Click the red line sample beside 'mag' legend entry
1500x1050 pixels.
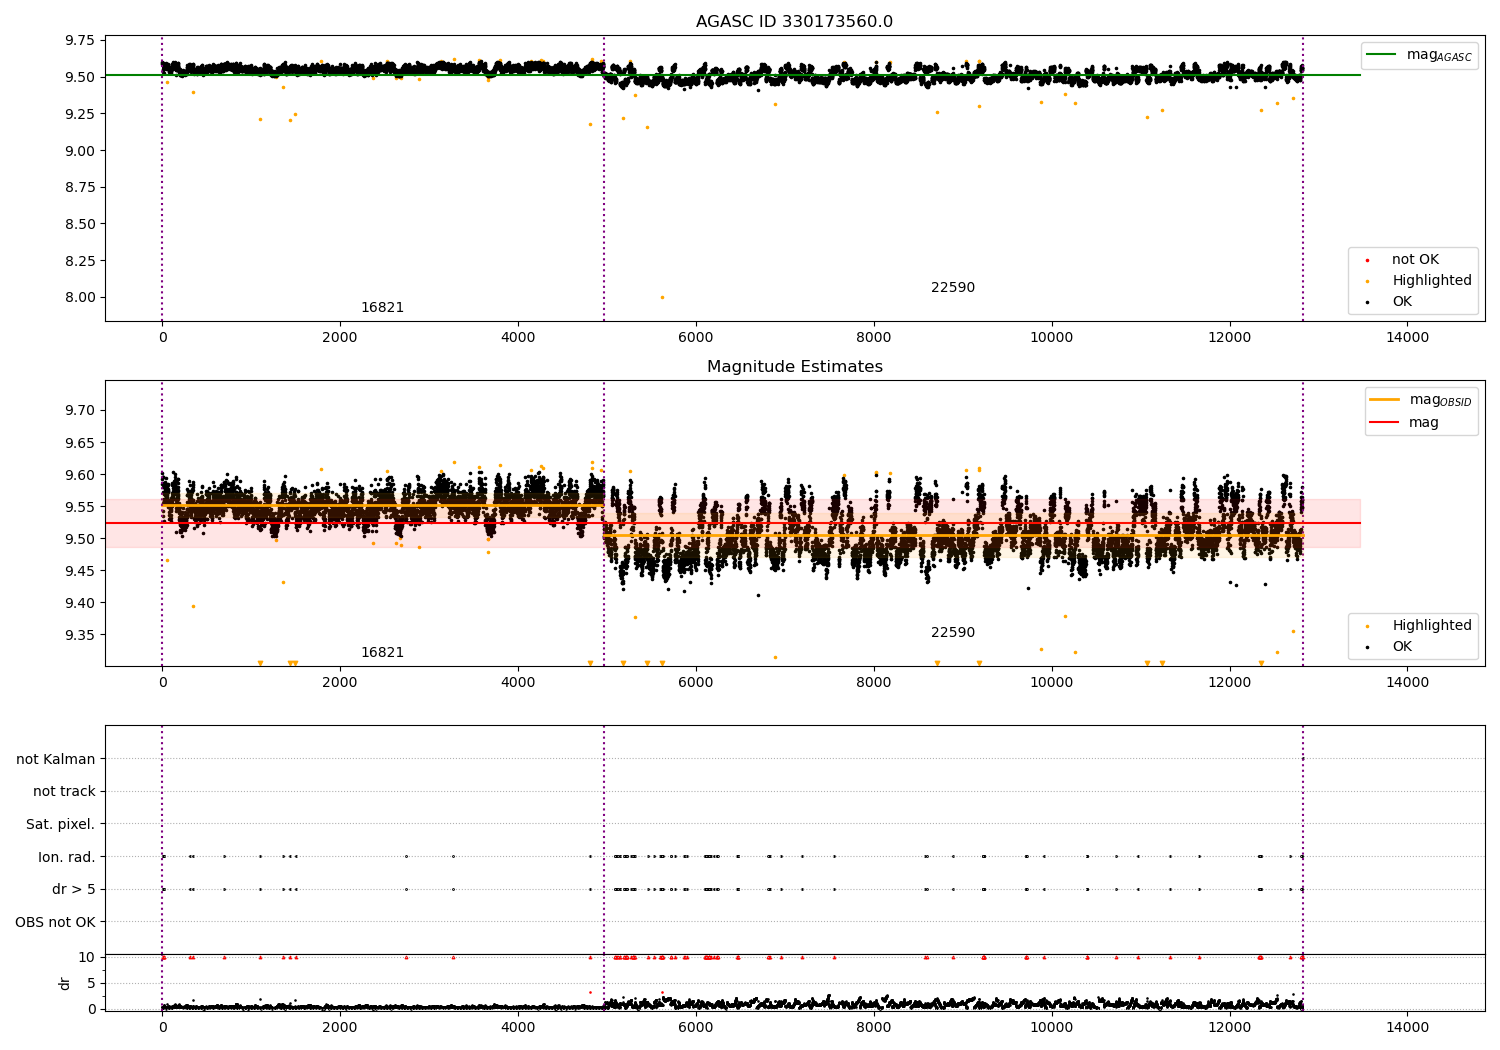1384,423
